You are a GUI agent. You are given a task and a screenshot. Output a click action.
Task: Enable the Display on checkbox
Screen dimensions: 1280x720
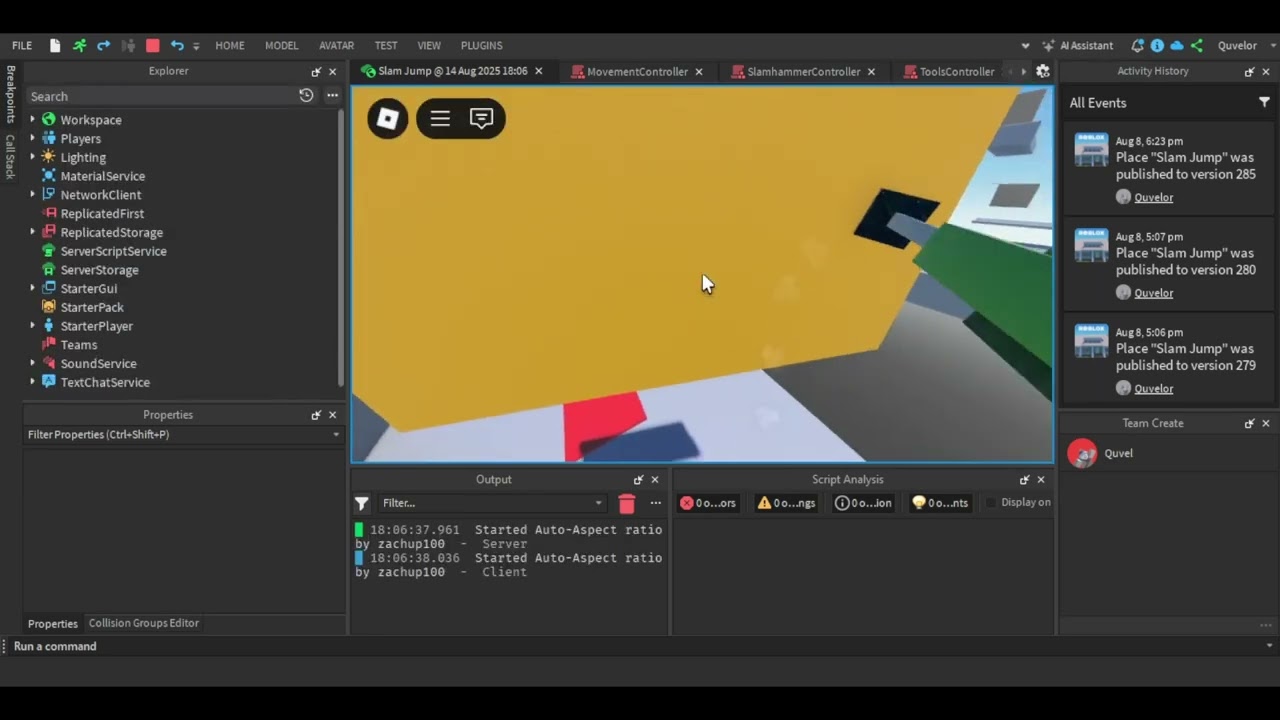pos(991,502)
